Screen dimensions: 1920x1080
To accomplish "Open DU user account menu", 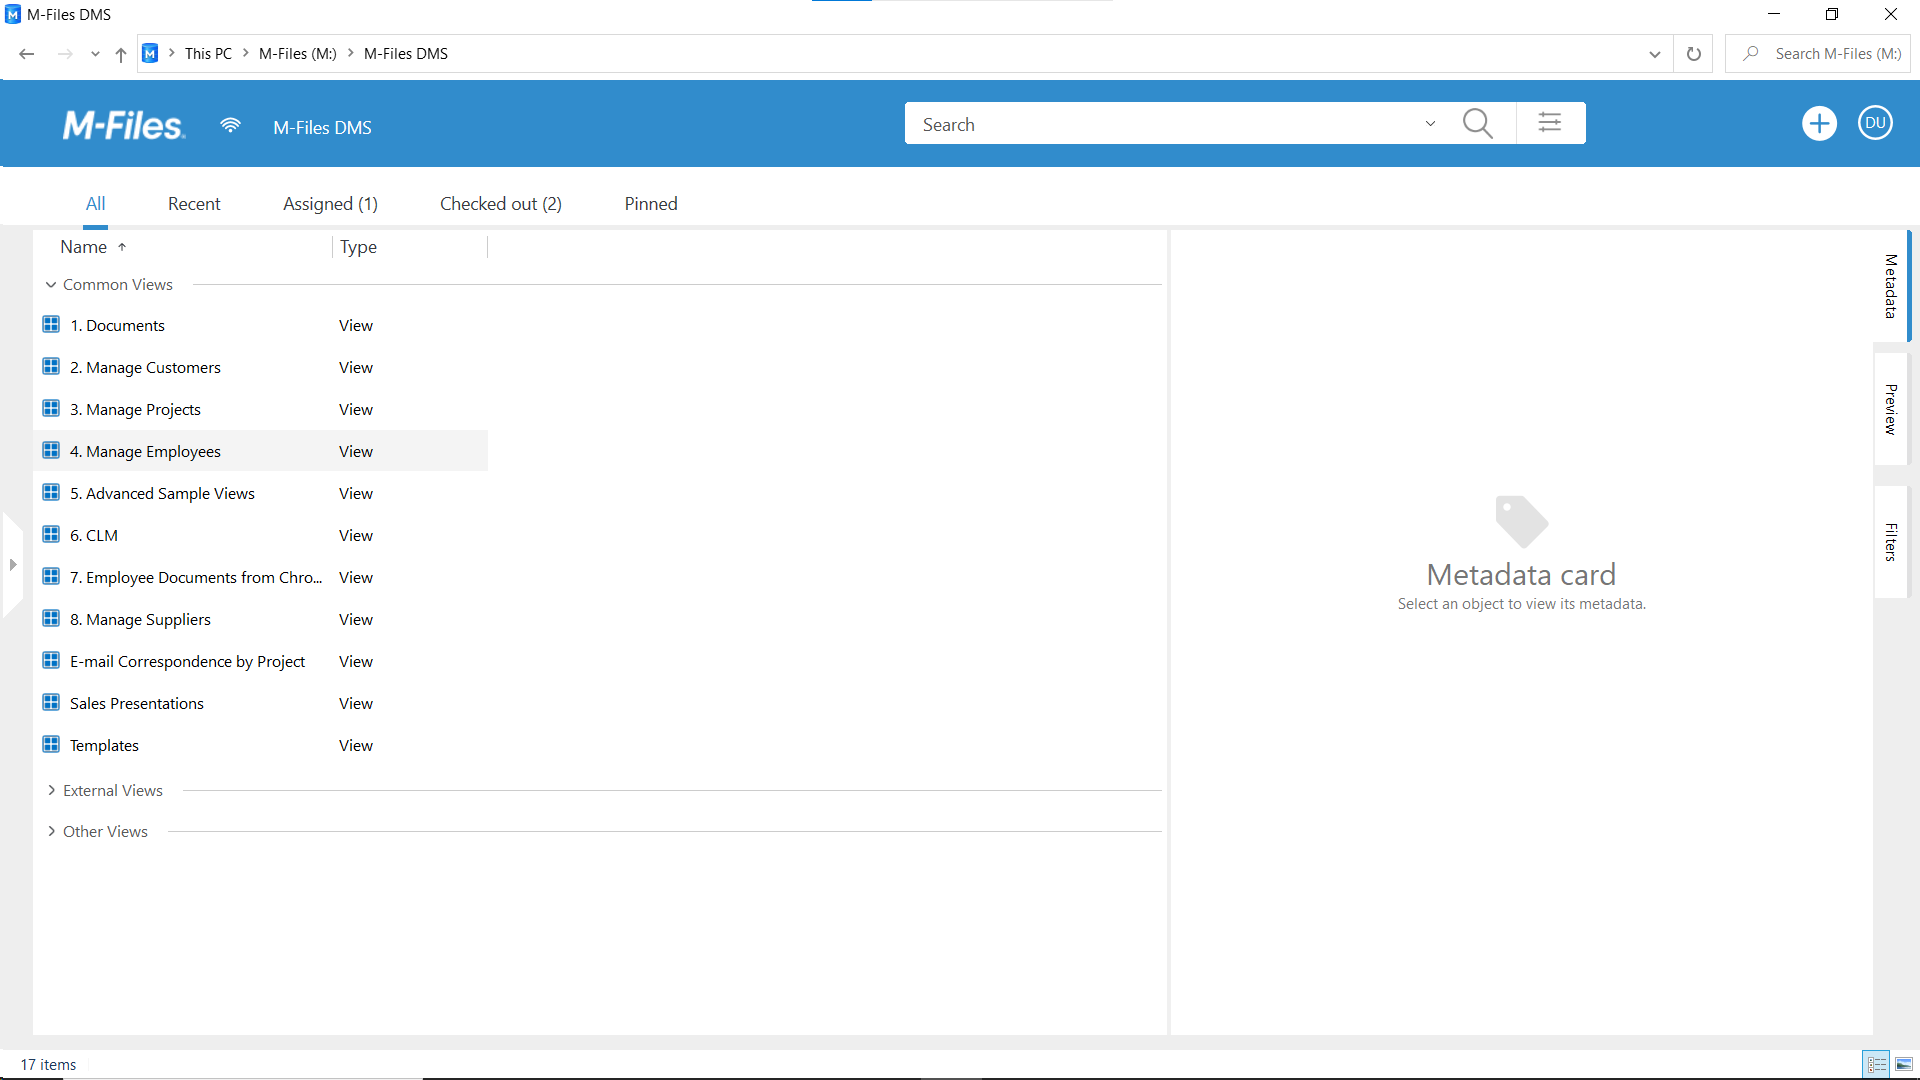I will [1875, 123].
